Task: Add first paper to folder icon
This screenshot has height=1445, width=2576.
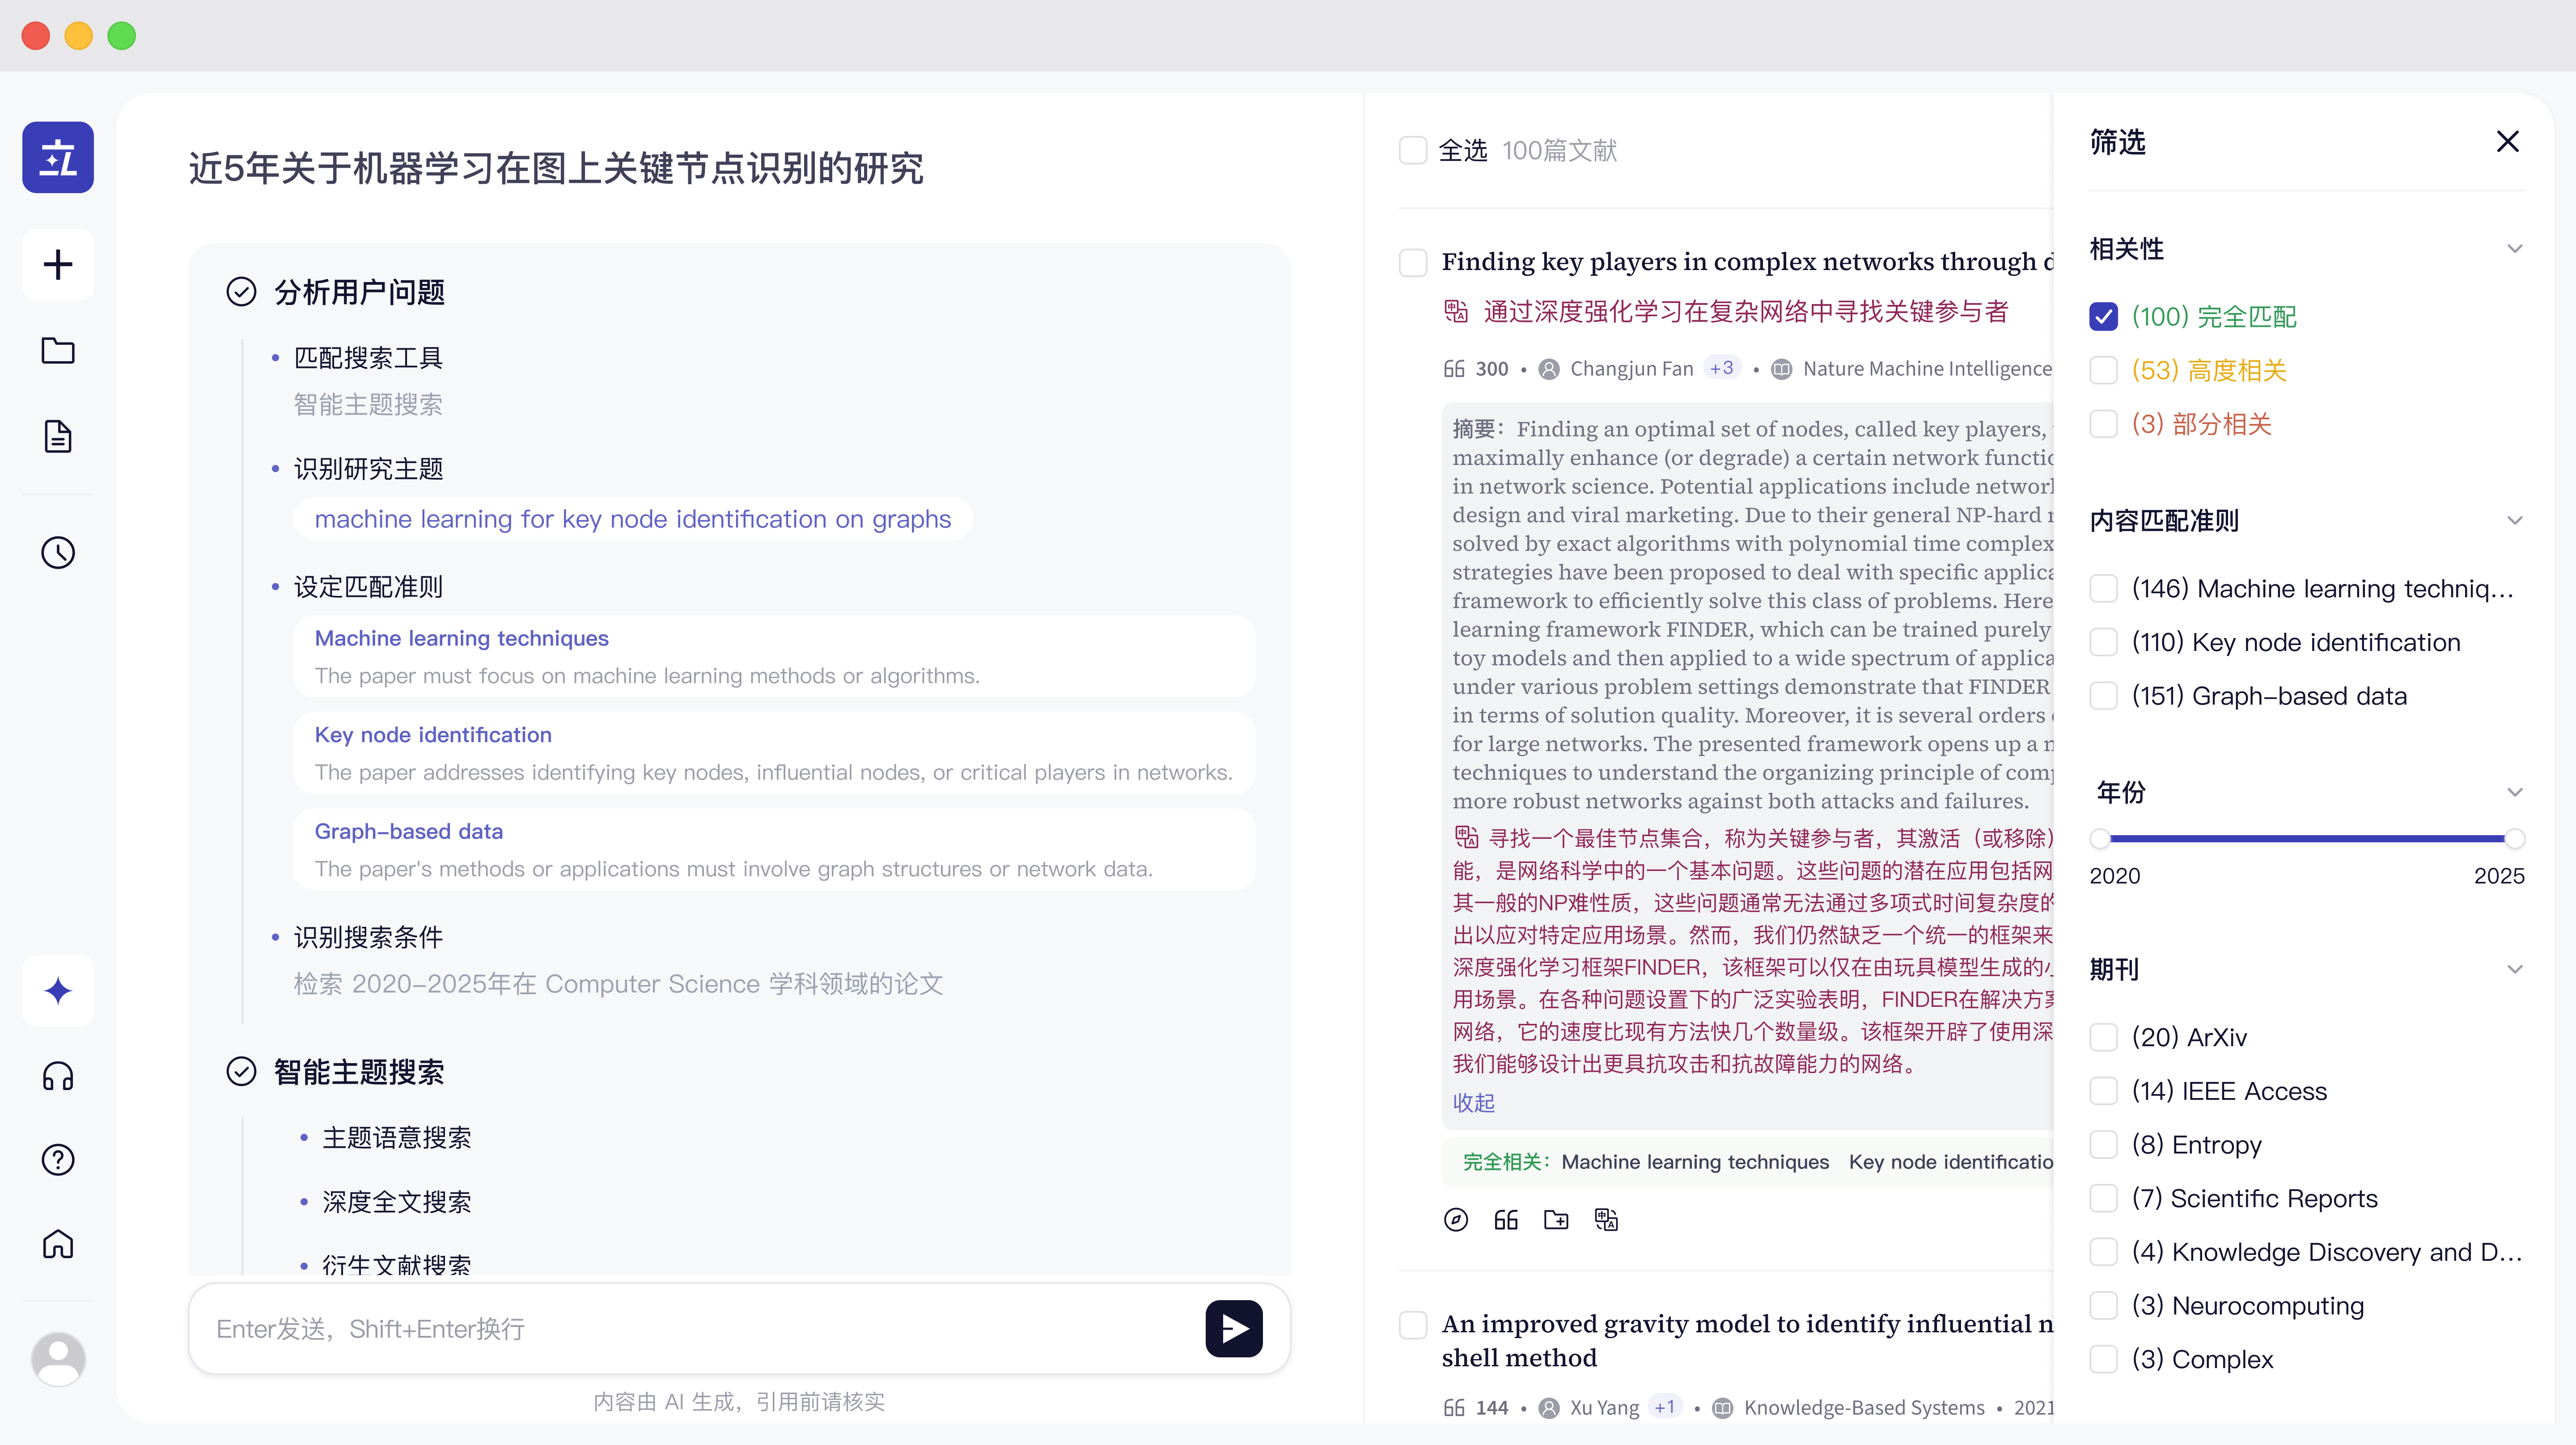Action: coord(1556,1219)
